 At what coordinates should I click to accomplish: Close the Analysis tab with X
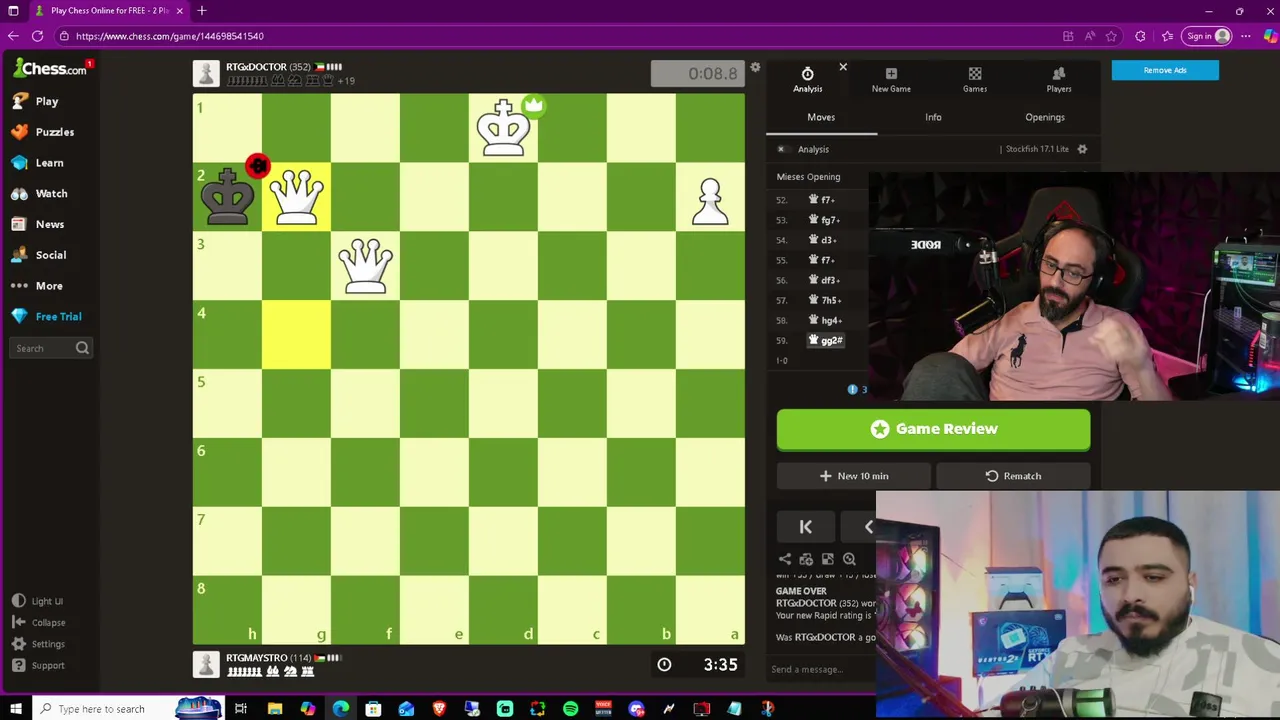(x=843, y=67)
